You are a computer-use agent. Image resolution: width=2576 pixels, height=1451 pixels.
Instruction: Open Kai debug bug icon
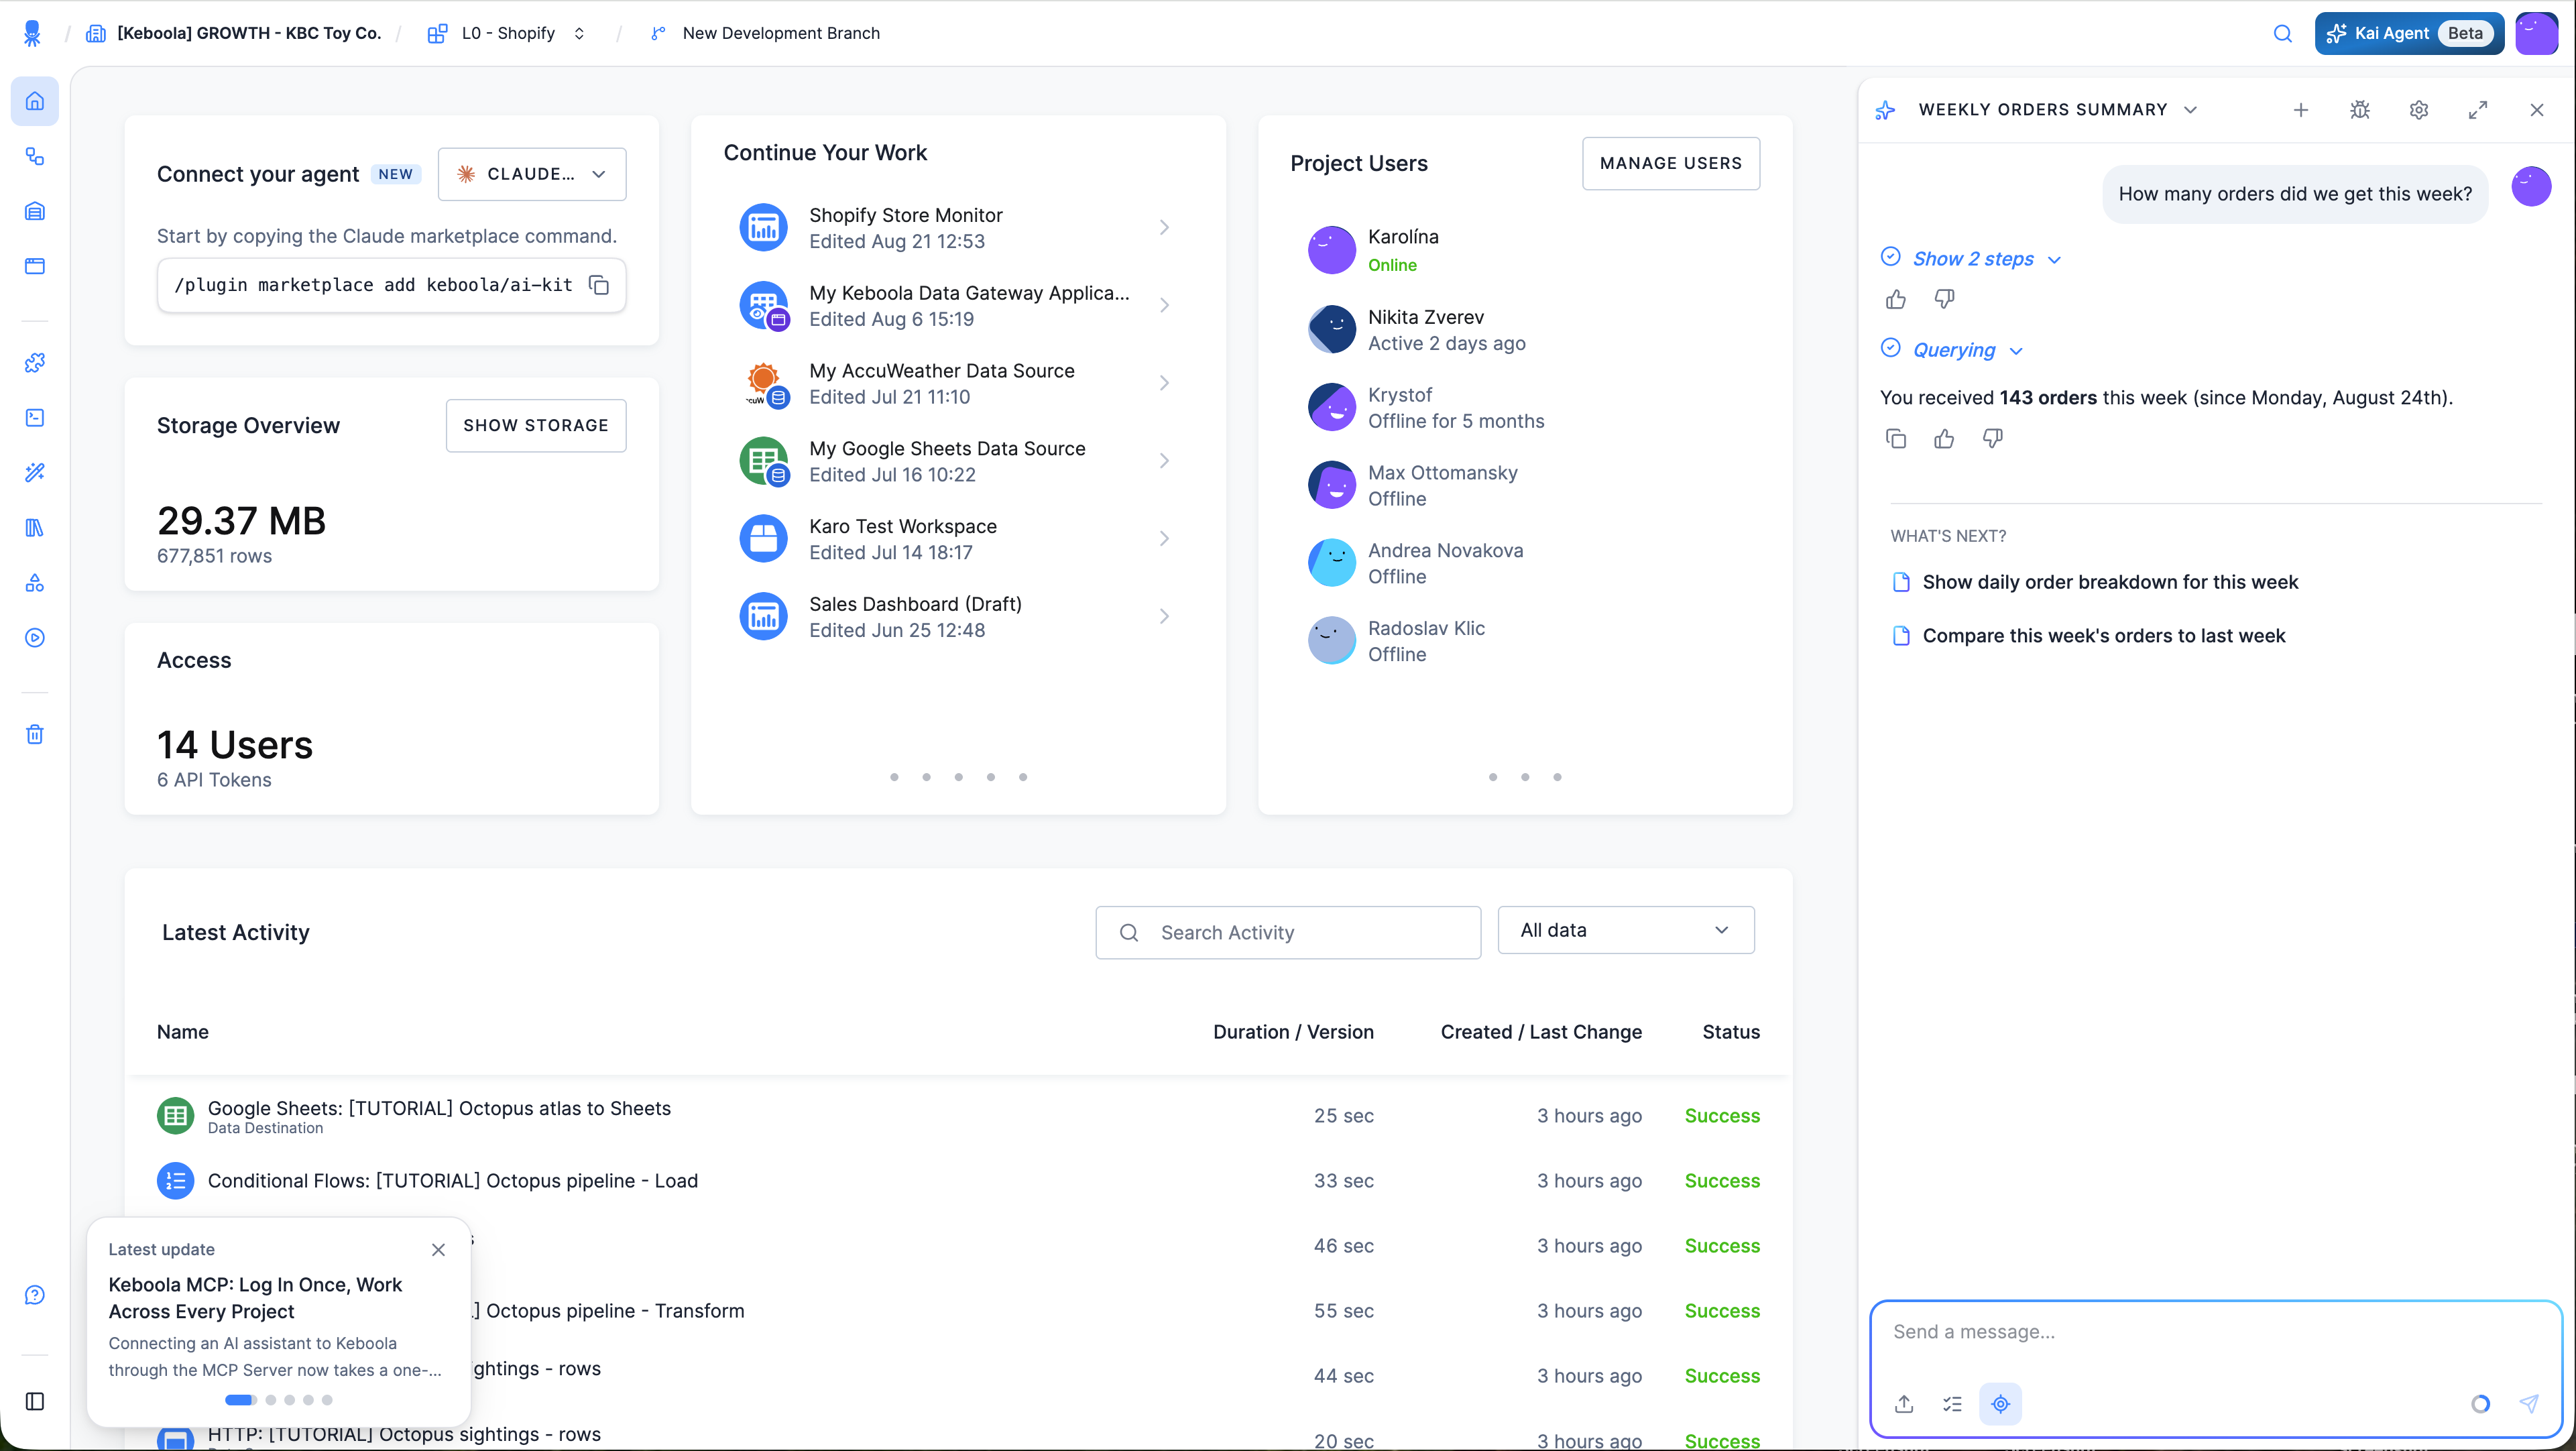(x=2359, y=110)
